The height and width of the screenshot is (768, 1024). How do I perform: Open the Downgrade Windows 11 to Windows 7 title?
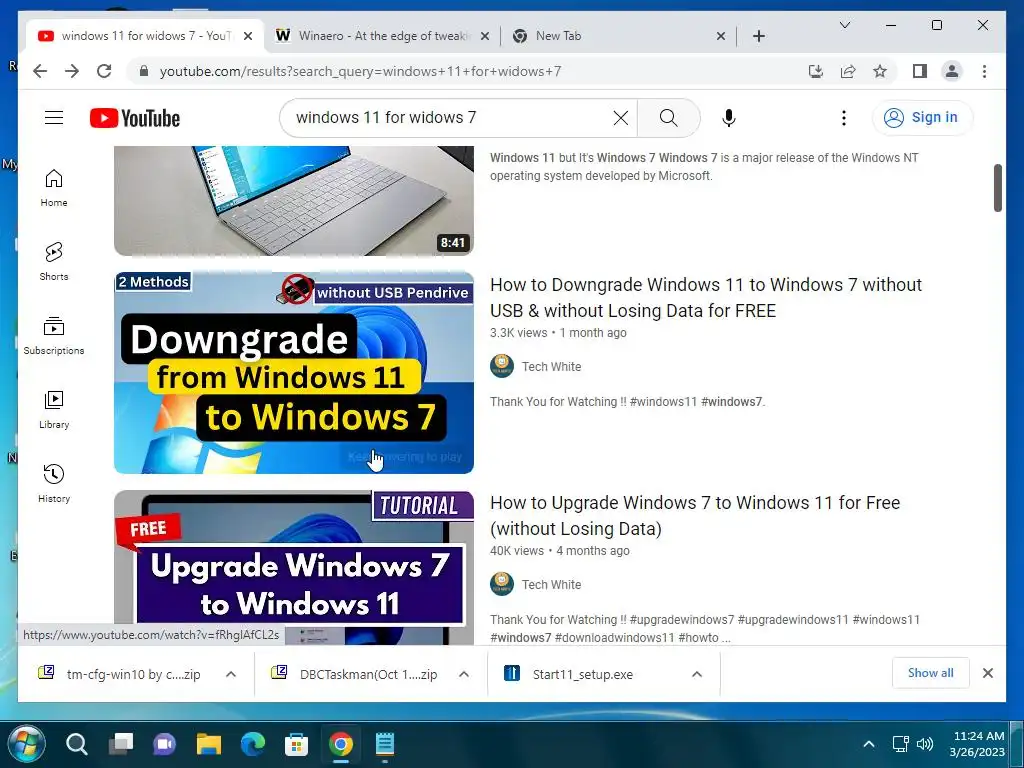[706, 297]
